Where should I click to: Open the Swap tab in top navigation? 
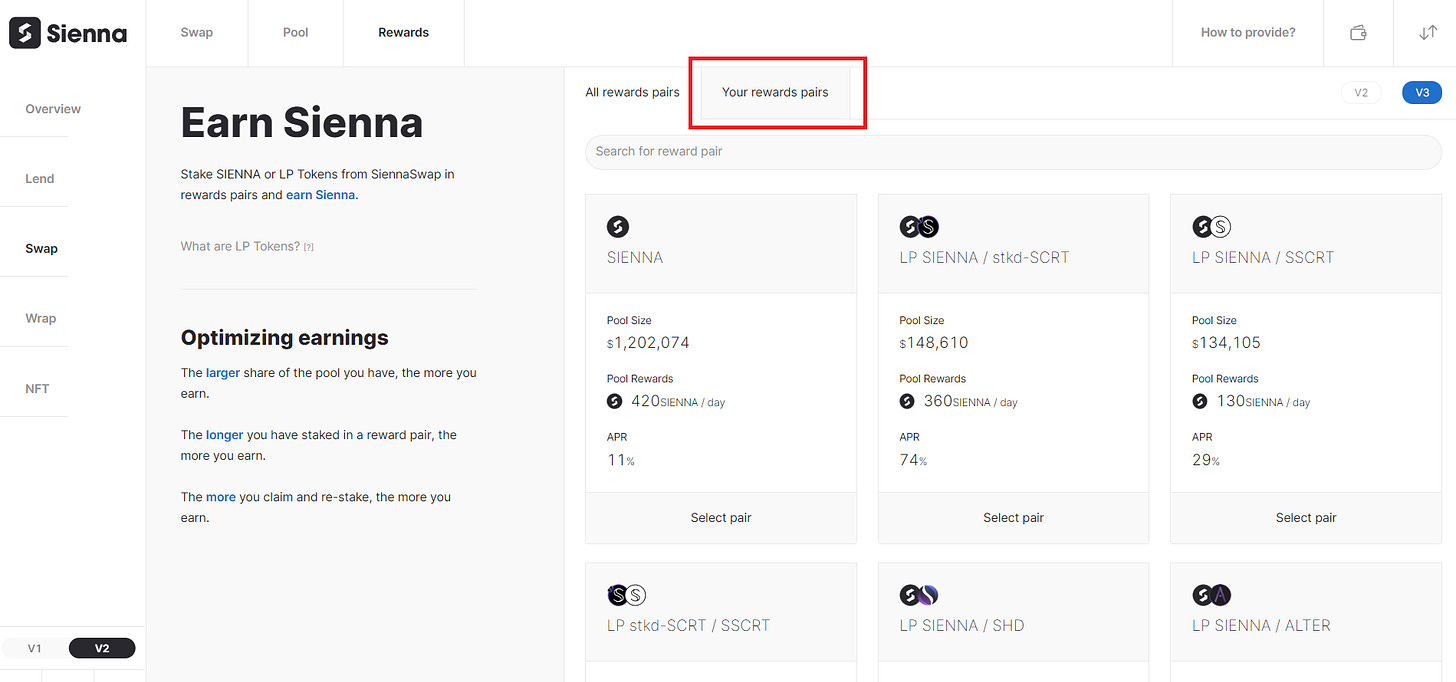[x=196, y=33]
